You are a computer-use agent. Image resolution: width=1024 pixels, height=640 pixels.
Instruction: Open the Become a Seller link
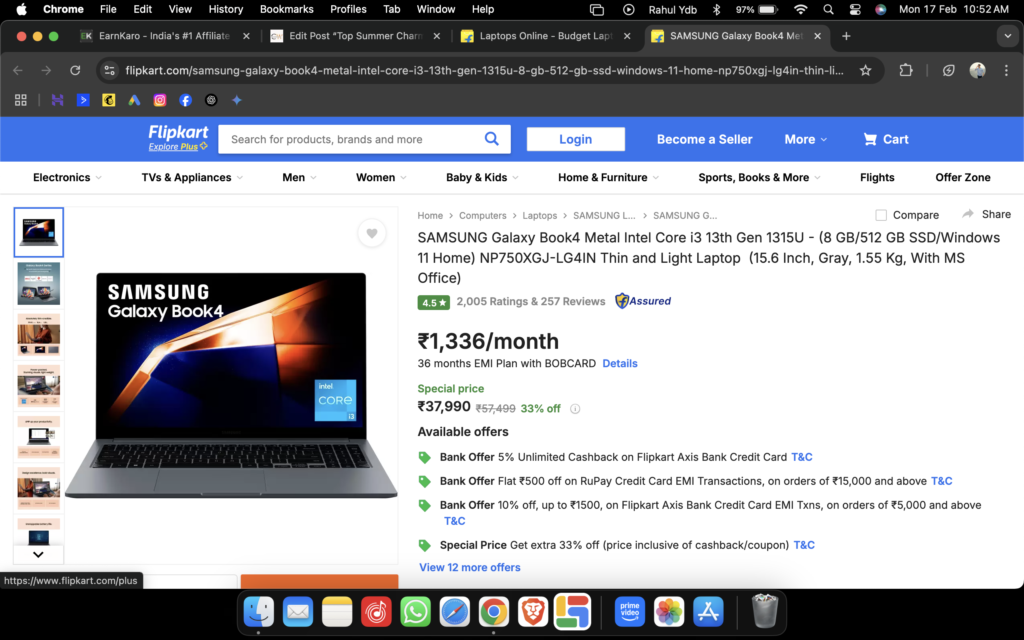[704, 139]
